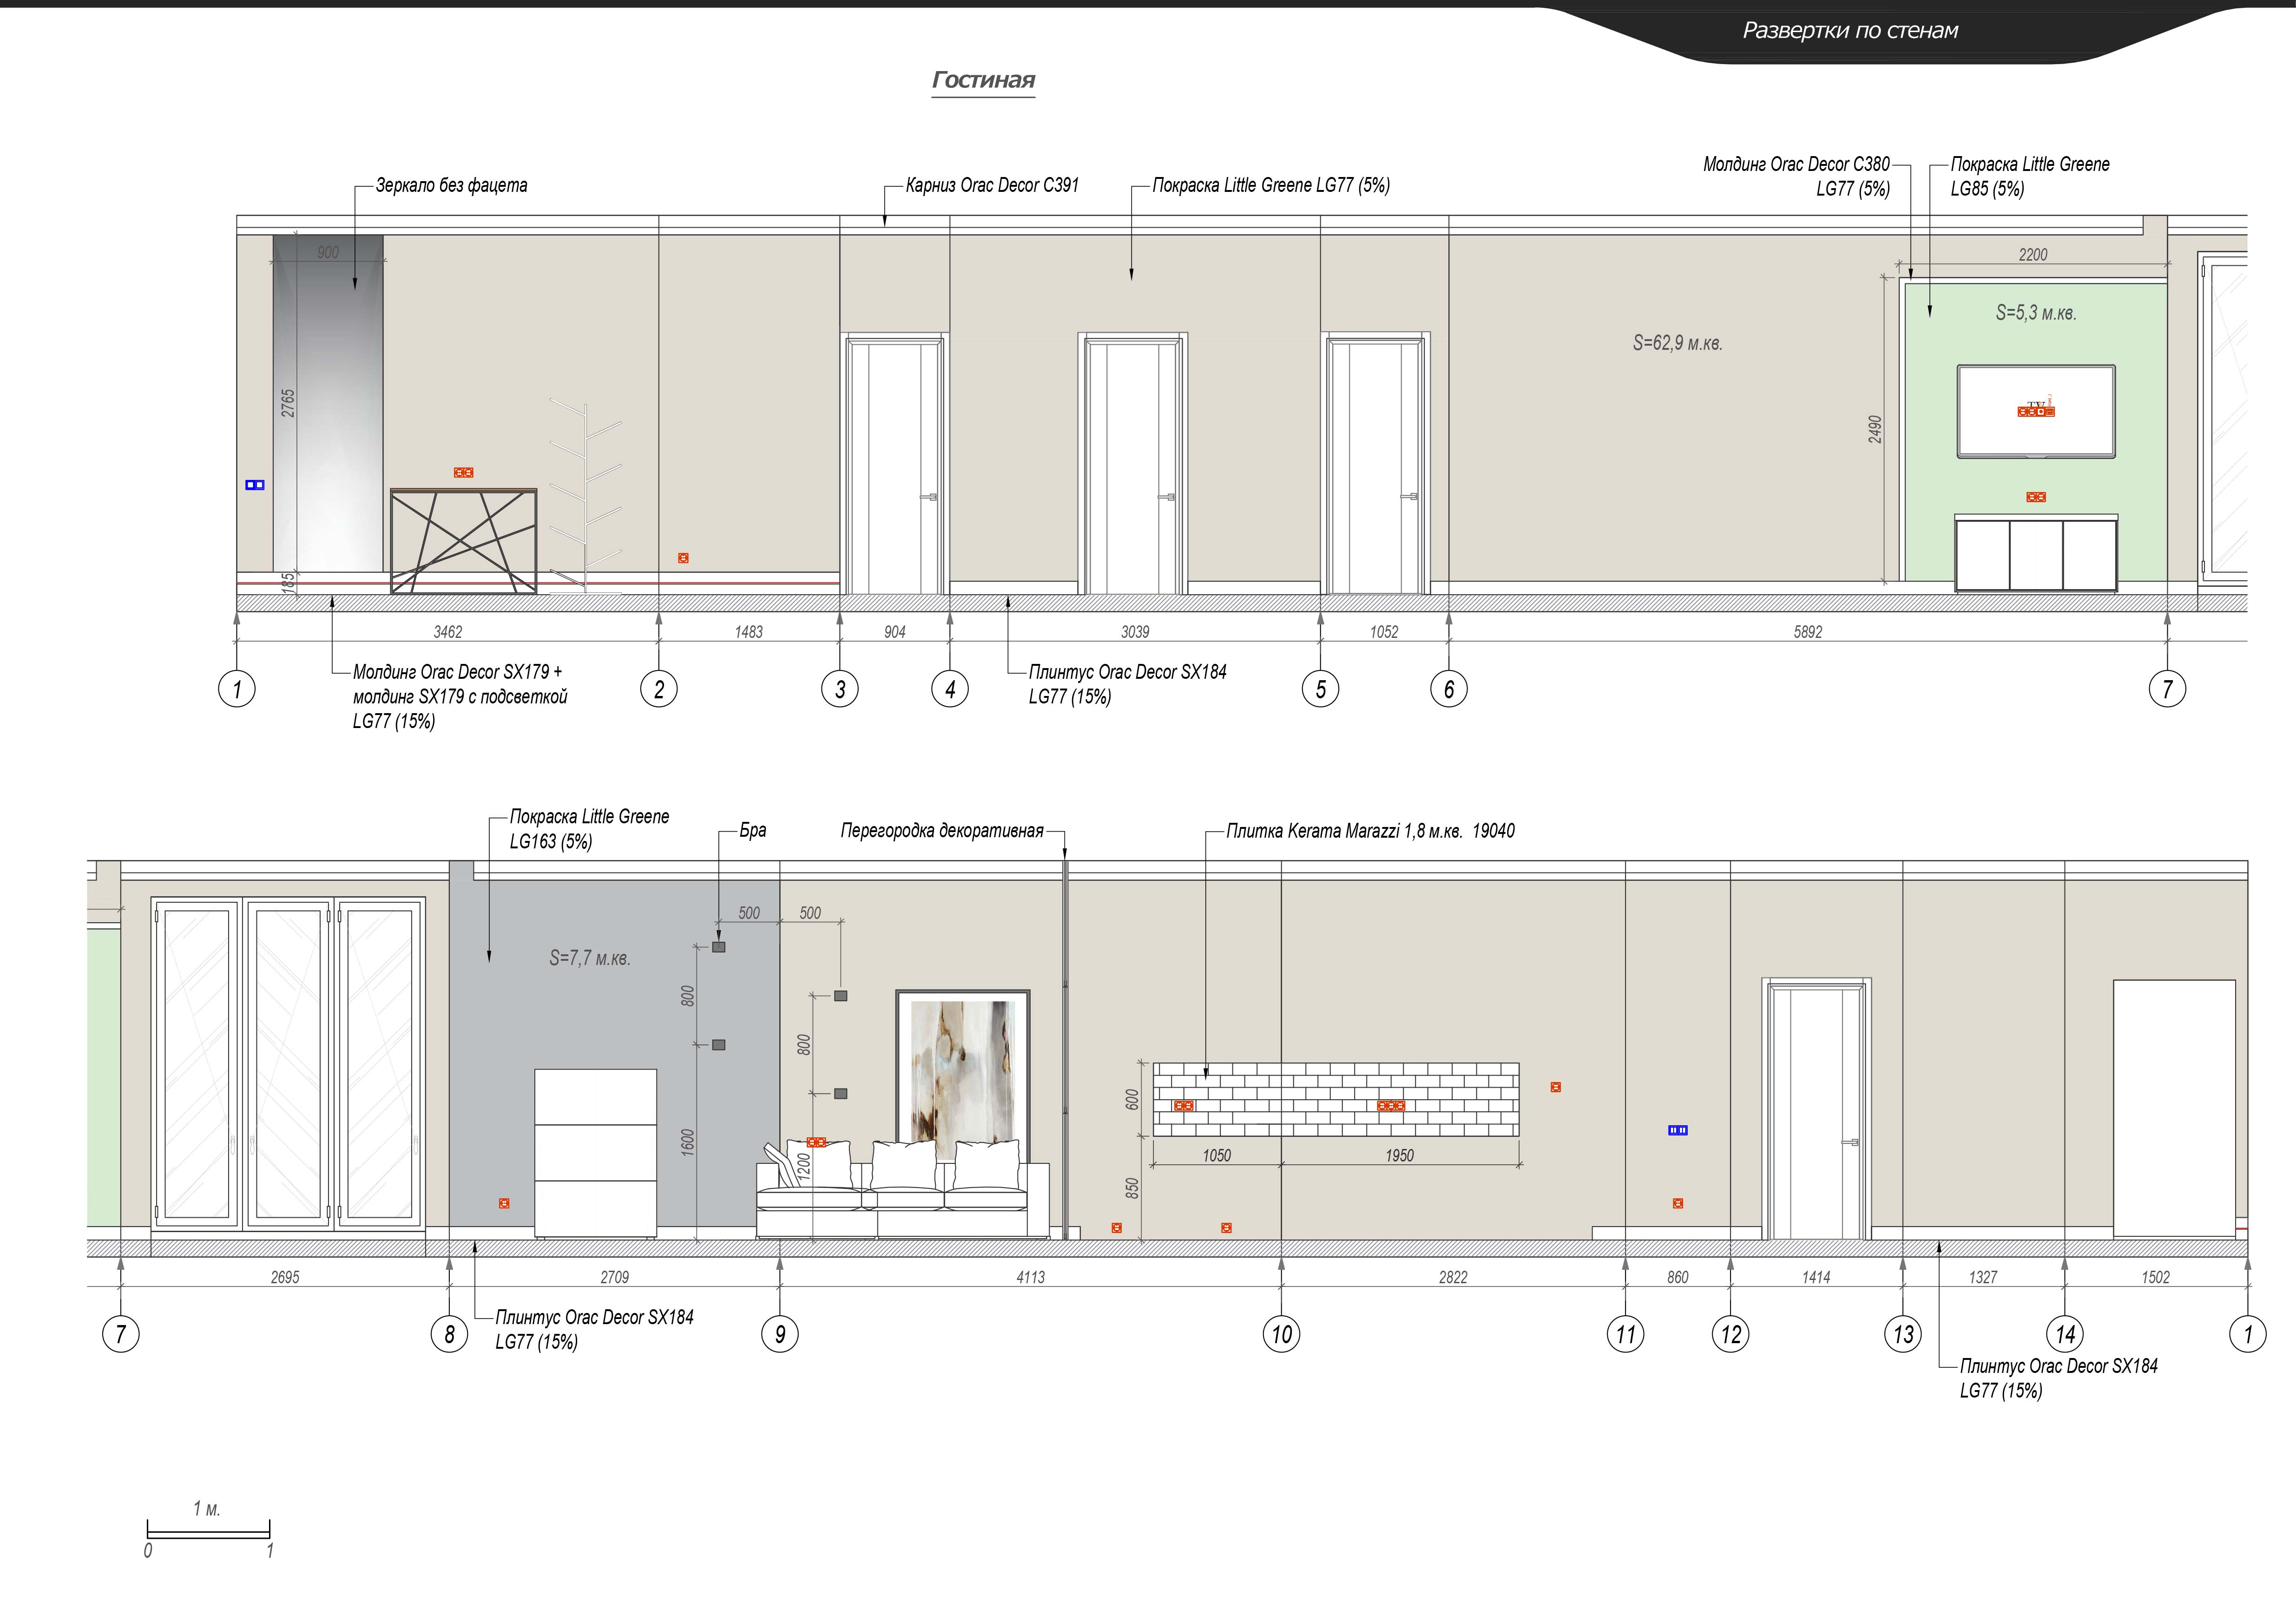2296x1621 pixels.
Task: Click the '1950' tile dimension
Action: pos(1400,1156)
